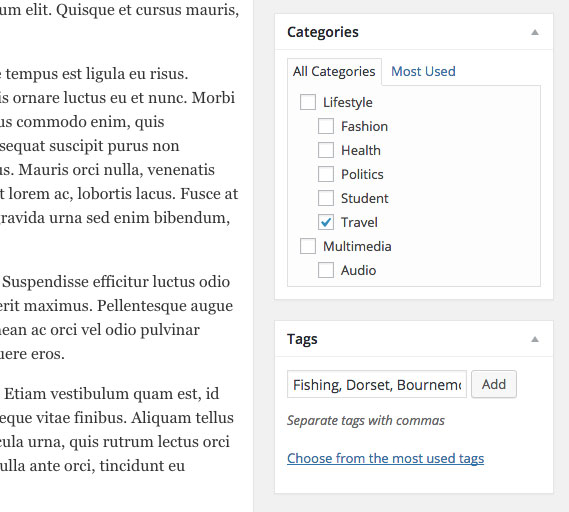Collapse the Categories panel arrow

pyautogui.click(x=535, y=32)
